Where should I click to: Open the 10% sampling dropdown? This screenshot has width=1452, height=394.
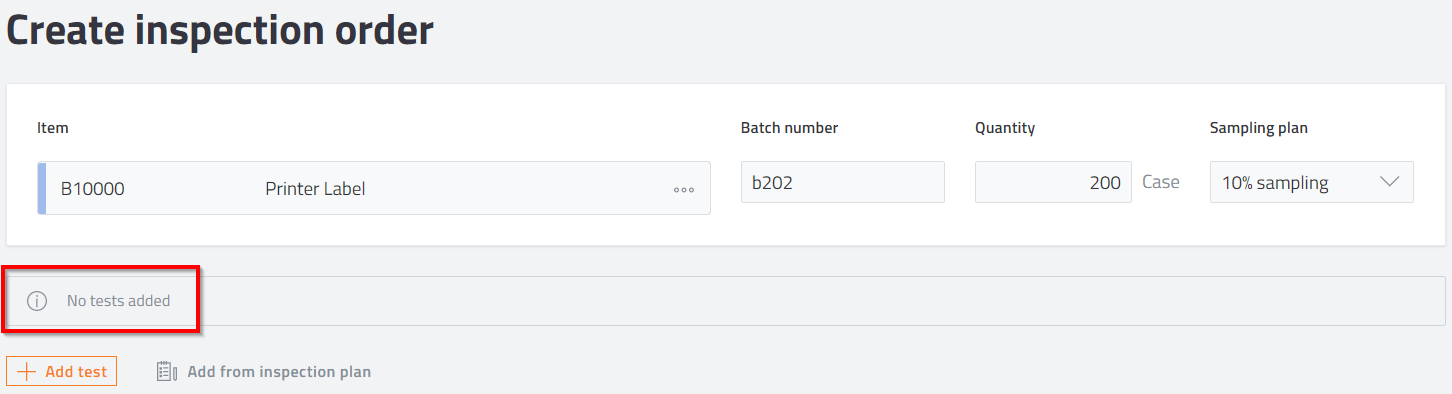(1311, 182)
